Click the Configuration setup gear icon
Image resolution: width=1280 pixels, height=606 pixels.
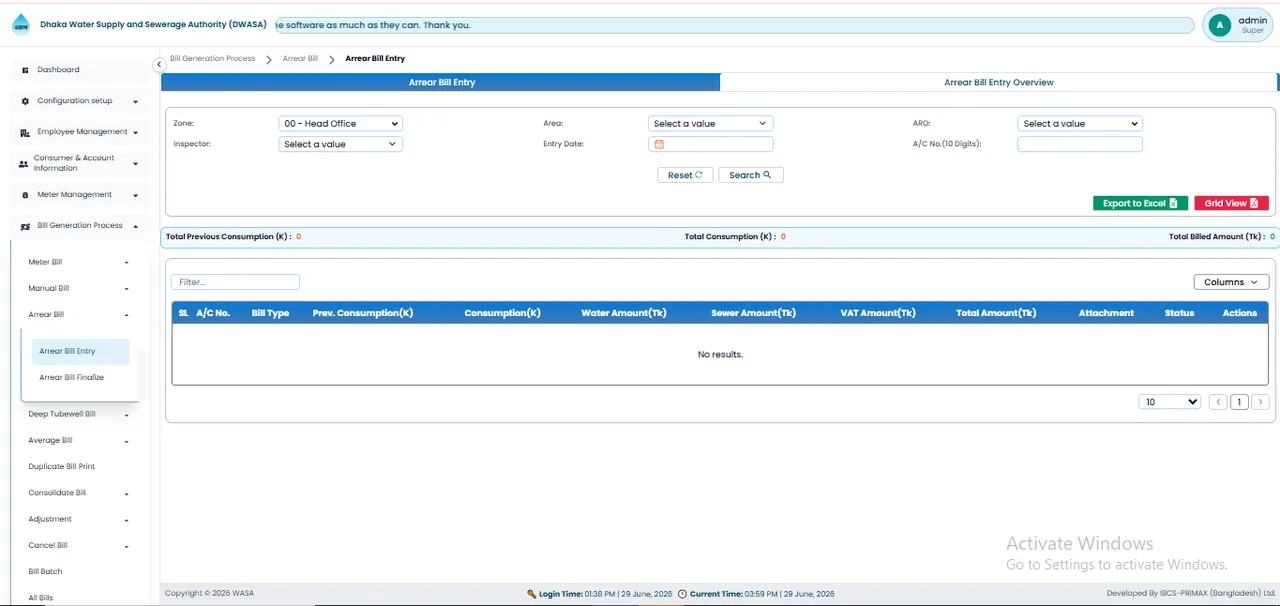click(x=25, y=101)
